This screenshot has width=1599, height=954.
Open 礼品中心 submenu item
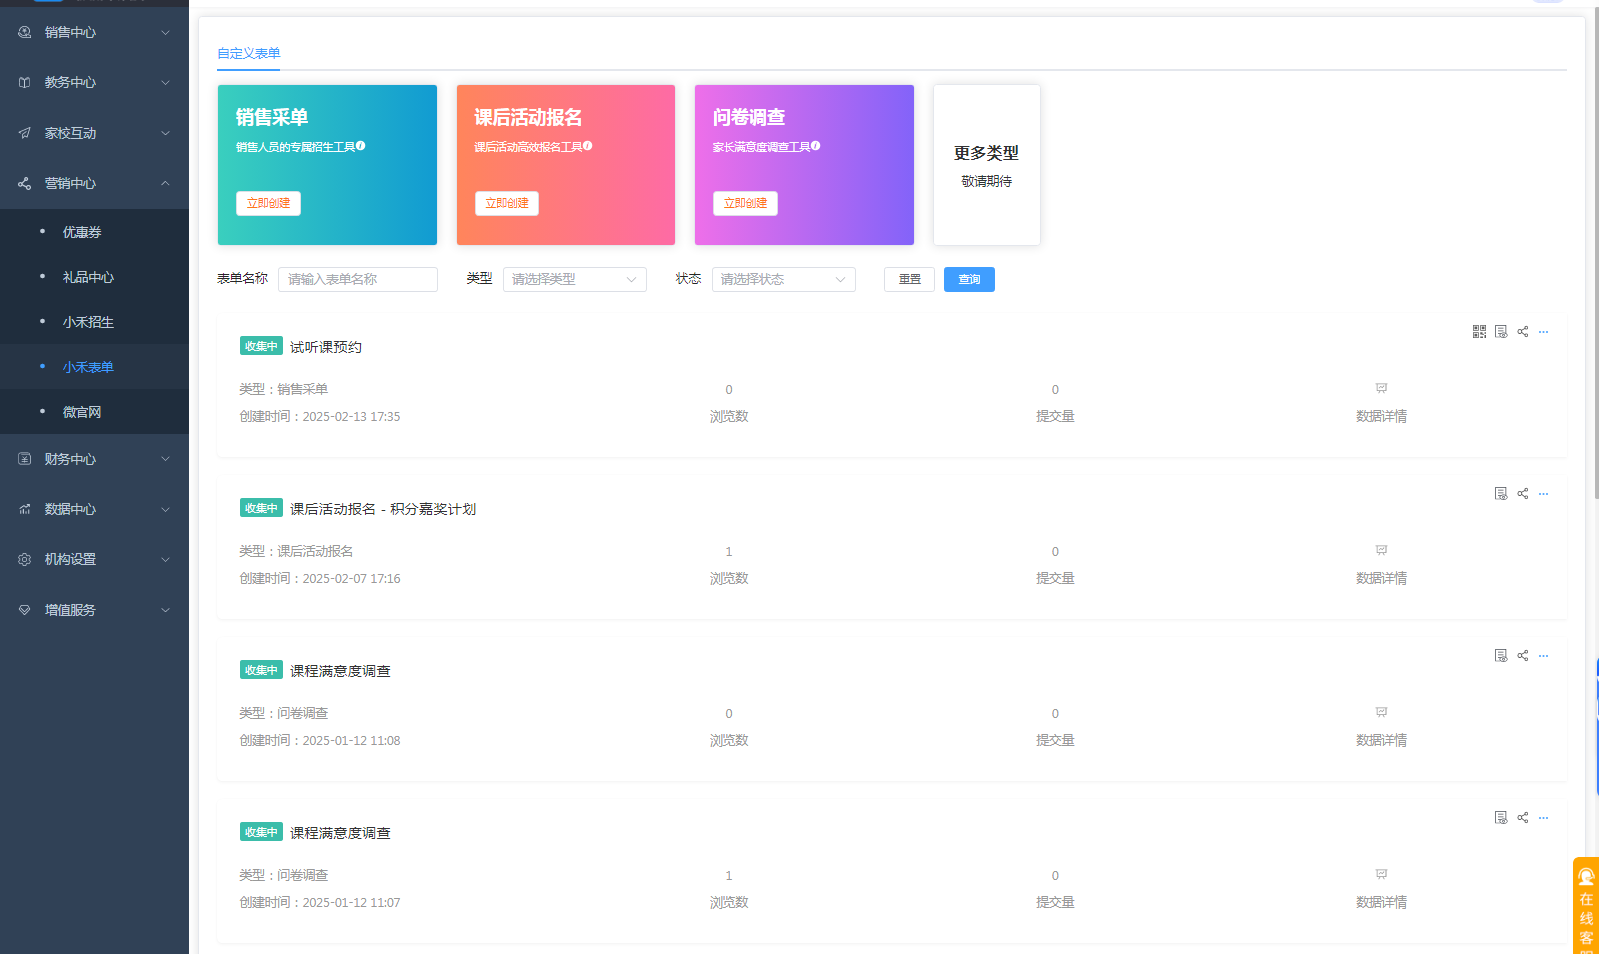[x=94, y=277]
